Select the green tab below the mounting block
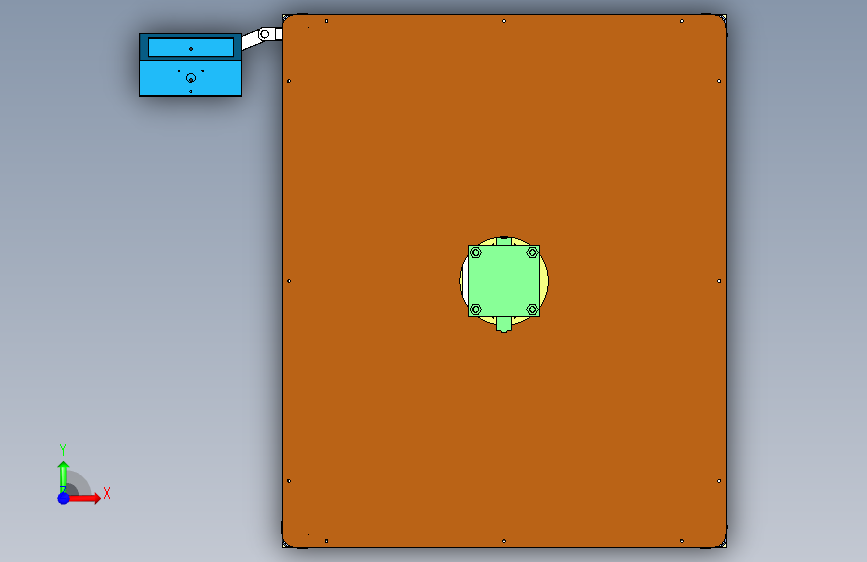867x562 pixels. (504, 324)
